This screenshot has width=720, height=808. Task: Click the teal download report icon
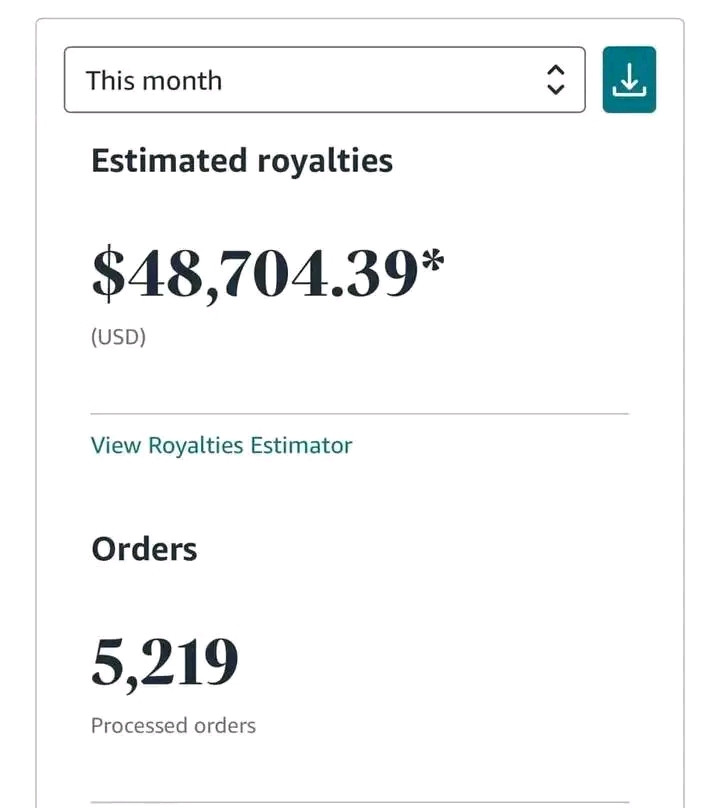pos(629,80)
